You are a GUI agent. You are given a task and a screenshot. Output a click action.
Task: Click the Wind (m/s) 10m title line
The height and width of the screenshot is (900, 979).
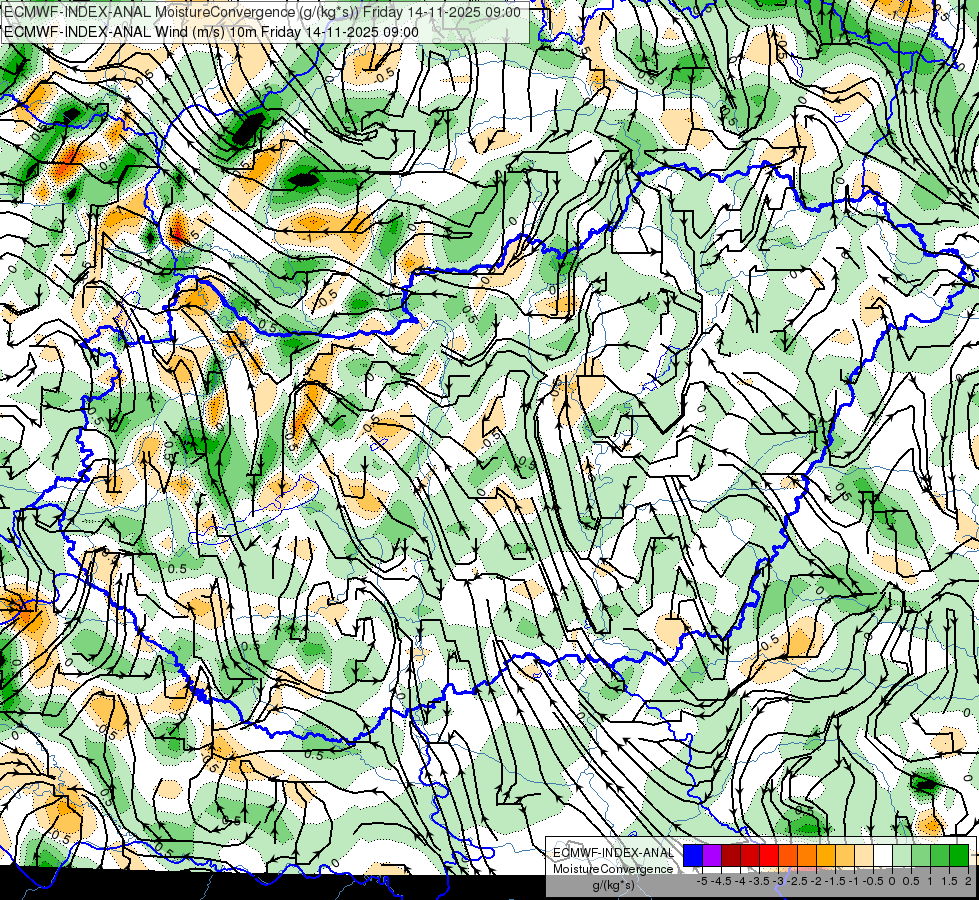tap(211, 31)
